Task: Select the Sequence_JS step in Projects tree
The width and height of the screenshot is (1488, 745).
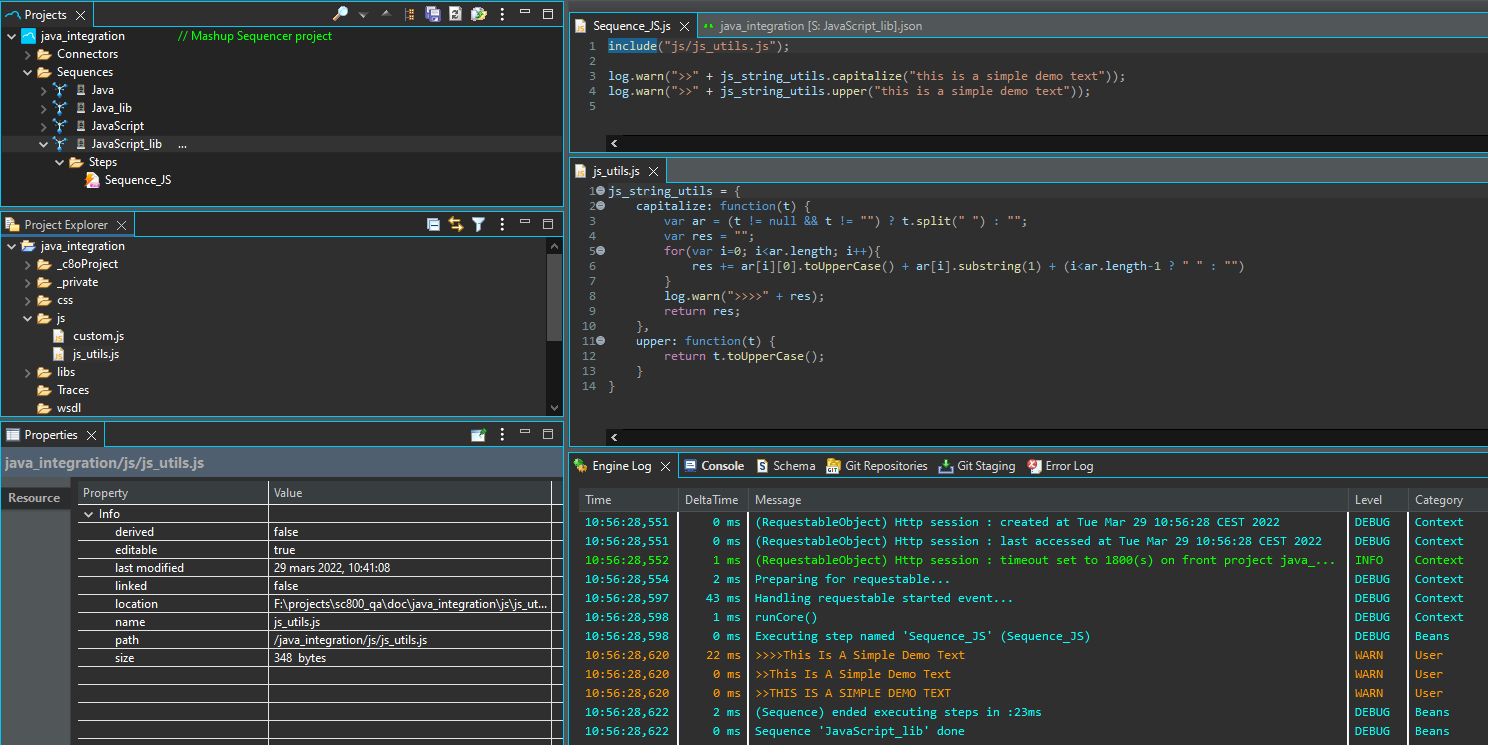Action: point(137,180)
